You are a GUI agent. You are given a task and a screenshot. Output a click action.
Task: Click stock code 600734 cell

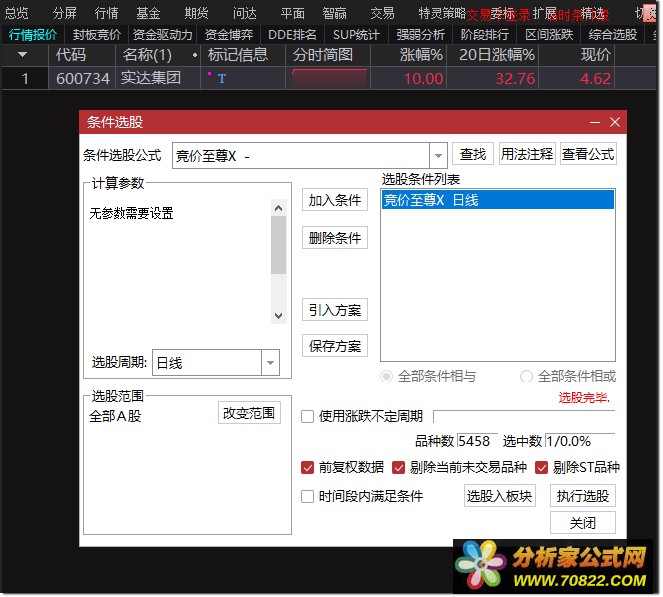pyautogui.click(x=83, y=78)
